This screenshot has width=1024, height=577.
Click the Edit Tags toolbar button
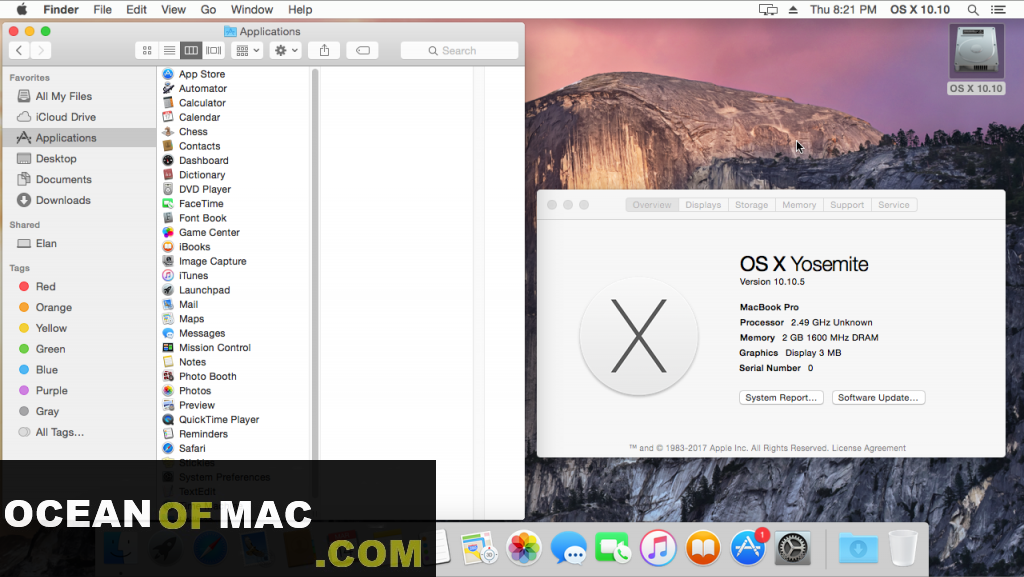coord(362,50)
